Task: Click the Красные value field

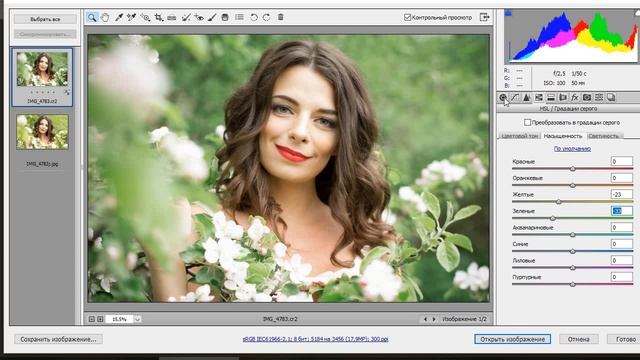Action: coord(622,161)
